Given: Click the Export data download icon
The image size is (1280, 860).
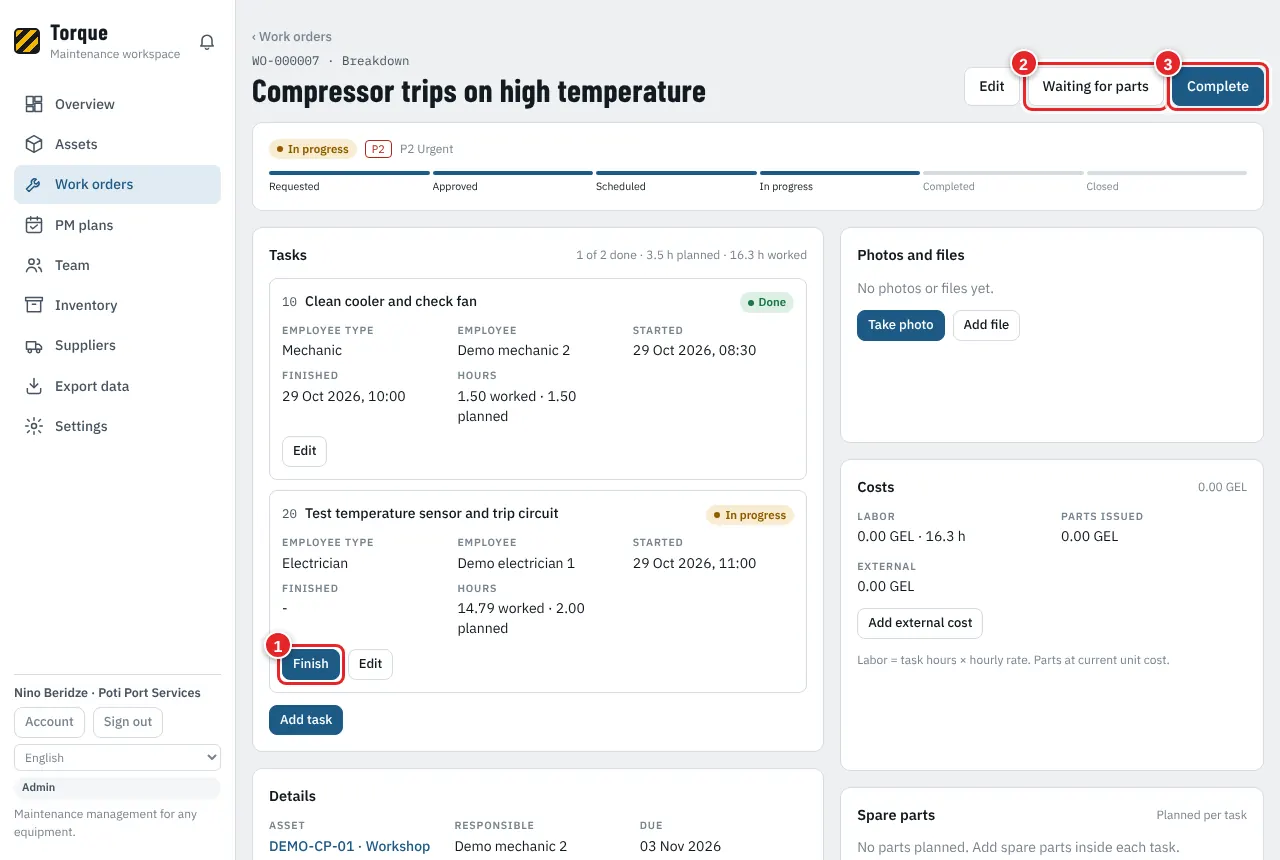Looking at the screenshot, I should [x=34, y=386].
